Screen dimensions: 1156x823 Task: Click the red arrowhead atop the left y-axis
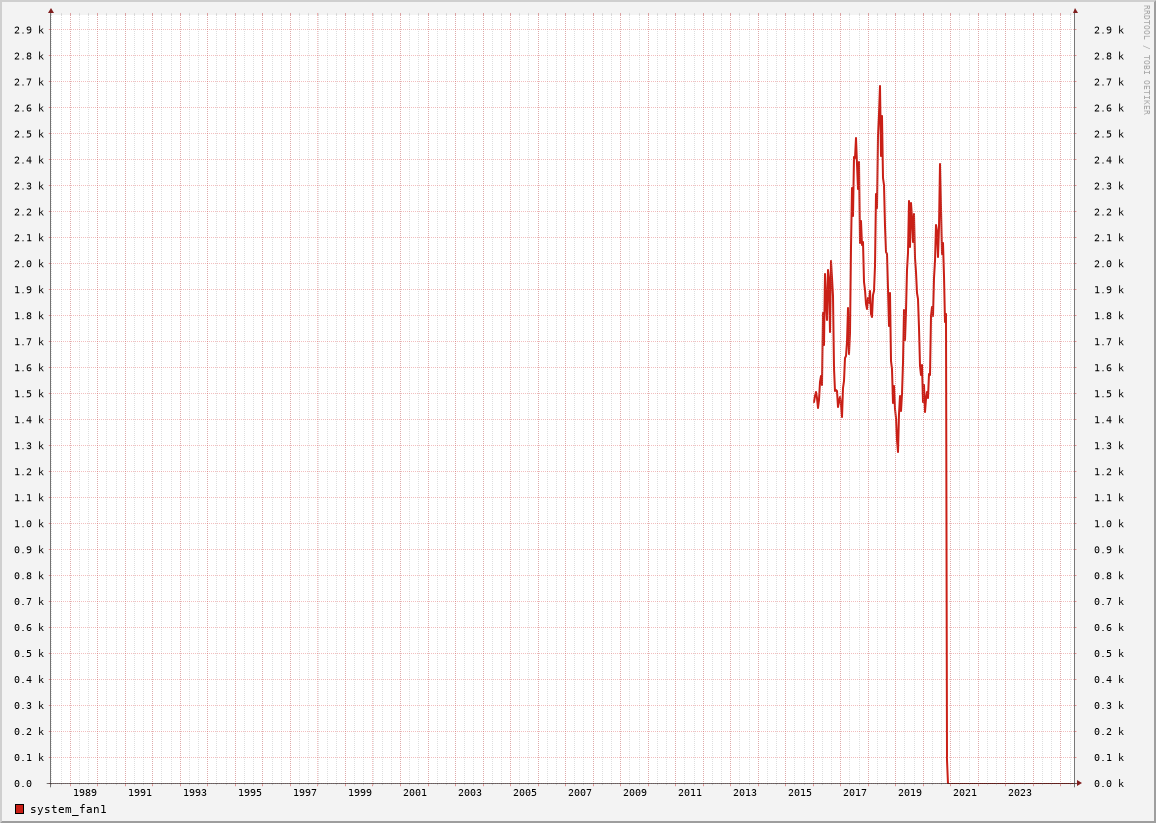pyautogui.click(x=51, y=11)
